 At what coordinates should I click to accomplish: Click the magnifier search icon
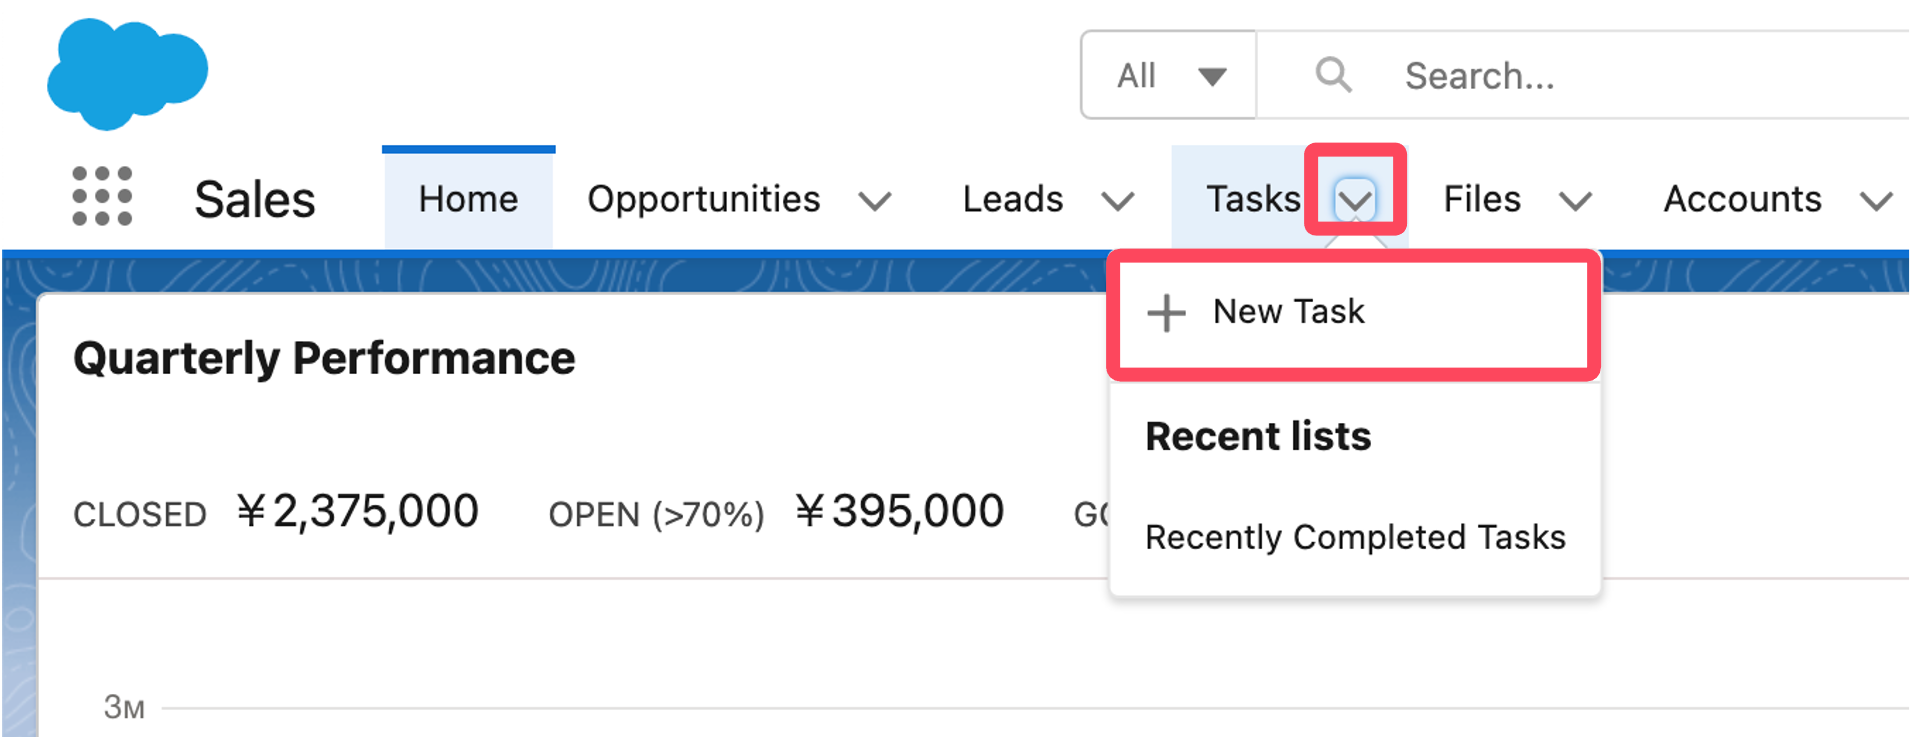click(1333, 75)
